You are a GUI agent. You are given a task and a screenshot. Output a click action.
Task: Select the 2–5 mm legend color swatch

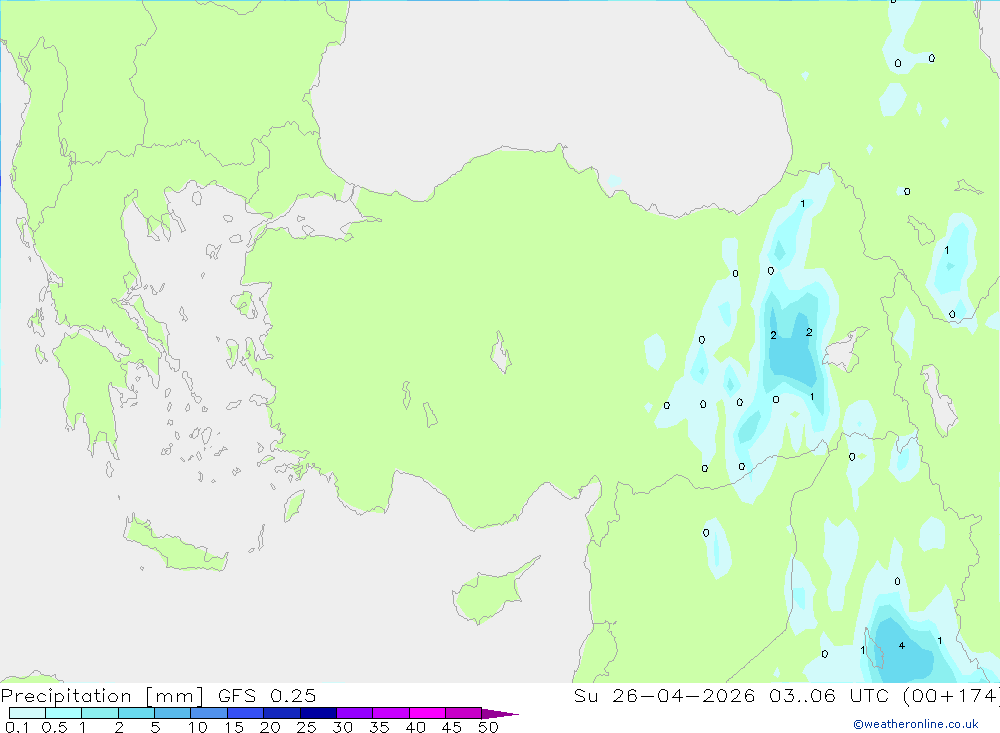coord(136,713)
